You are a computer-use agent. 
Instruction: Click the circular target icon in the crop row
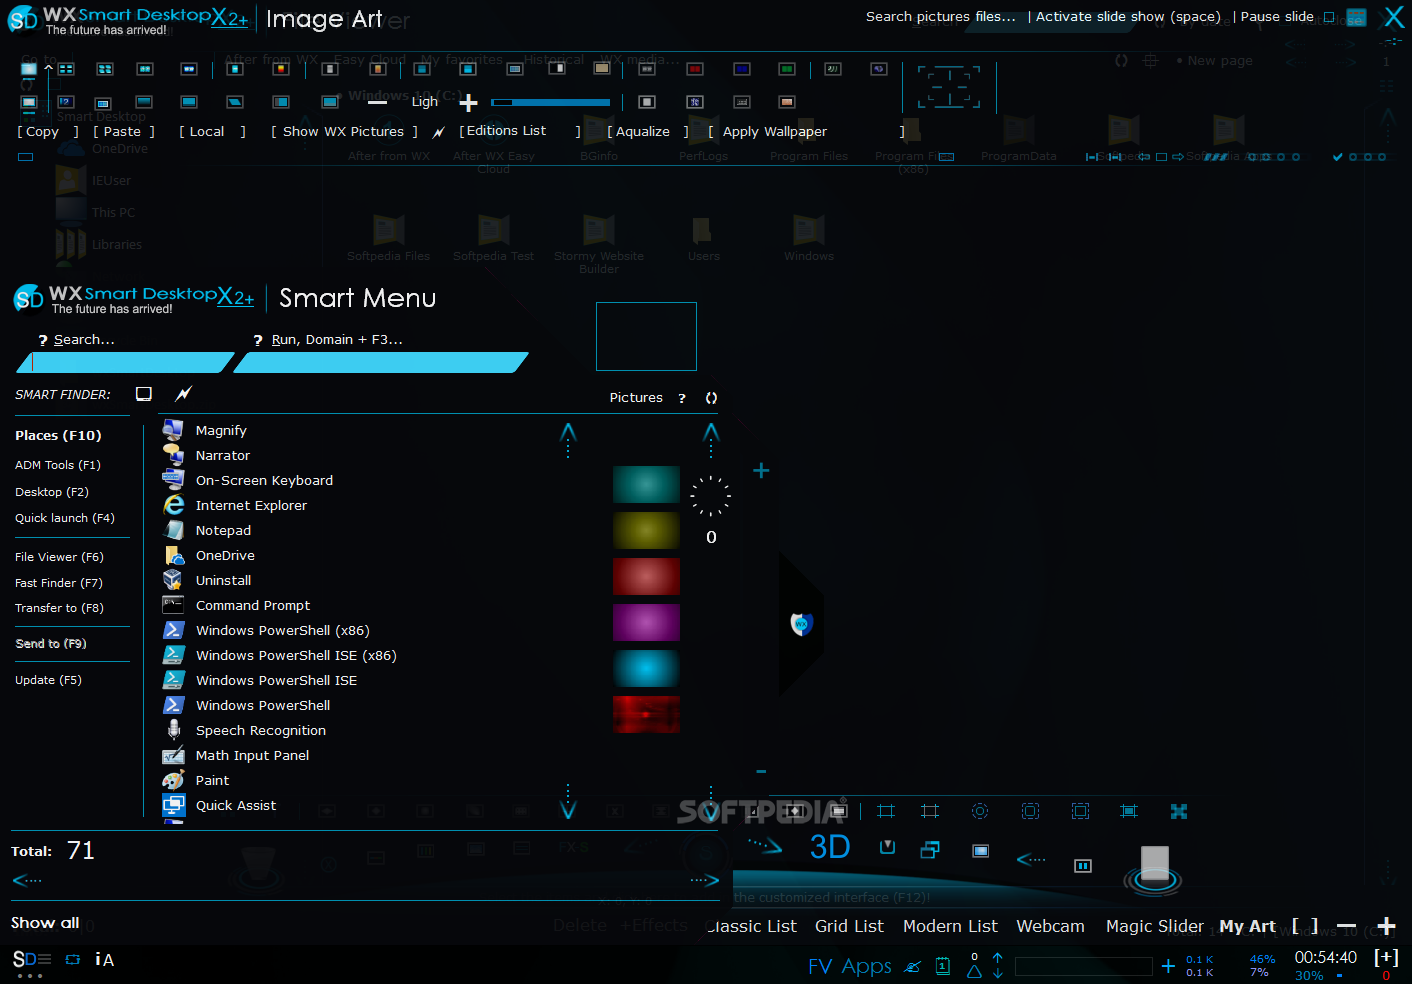click(980, 811)
